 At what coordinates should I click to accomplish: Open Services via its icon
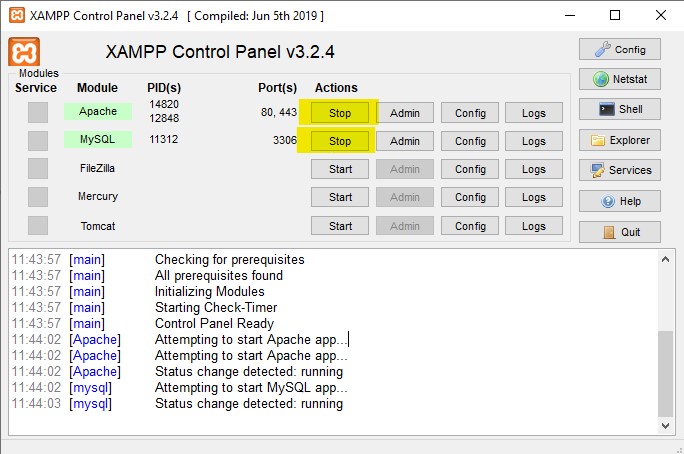tap(619, 170)
